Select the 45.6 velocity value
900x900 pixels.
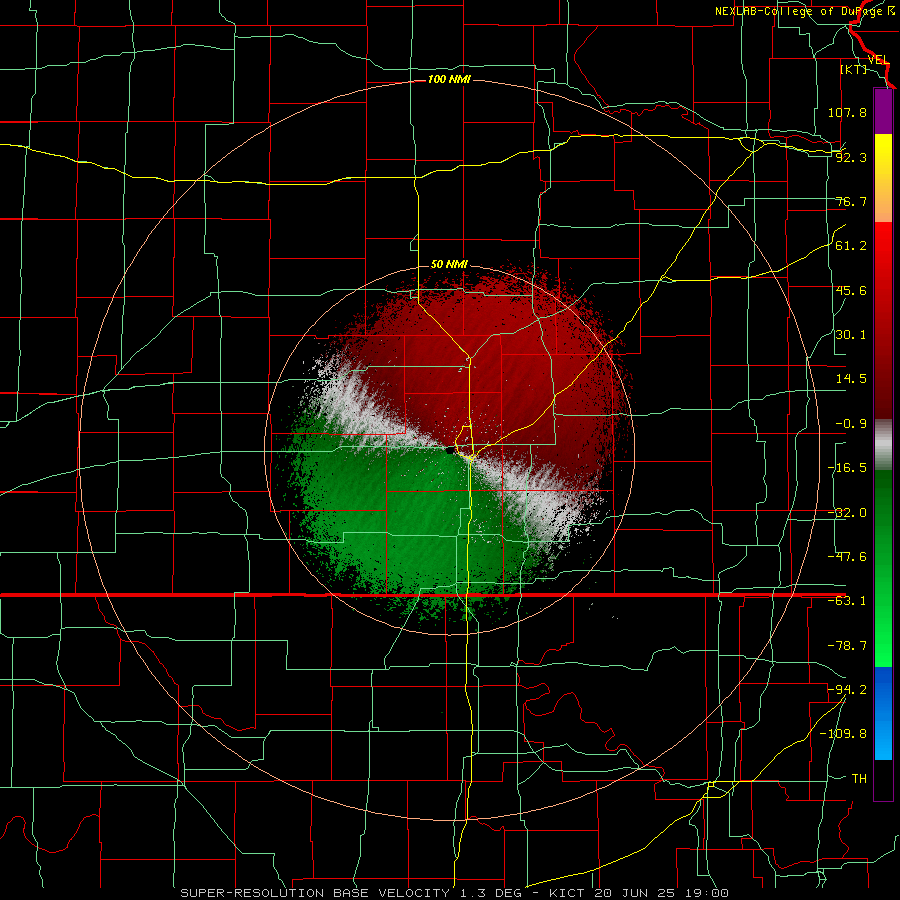pyautogui.click(x=851, y=290)
